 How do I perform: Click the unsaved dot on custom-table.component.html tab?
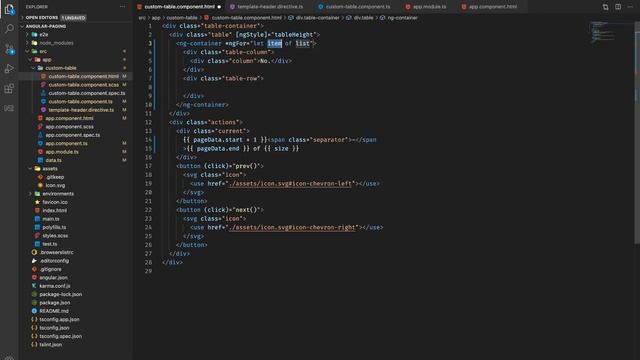219,7
